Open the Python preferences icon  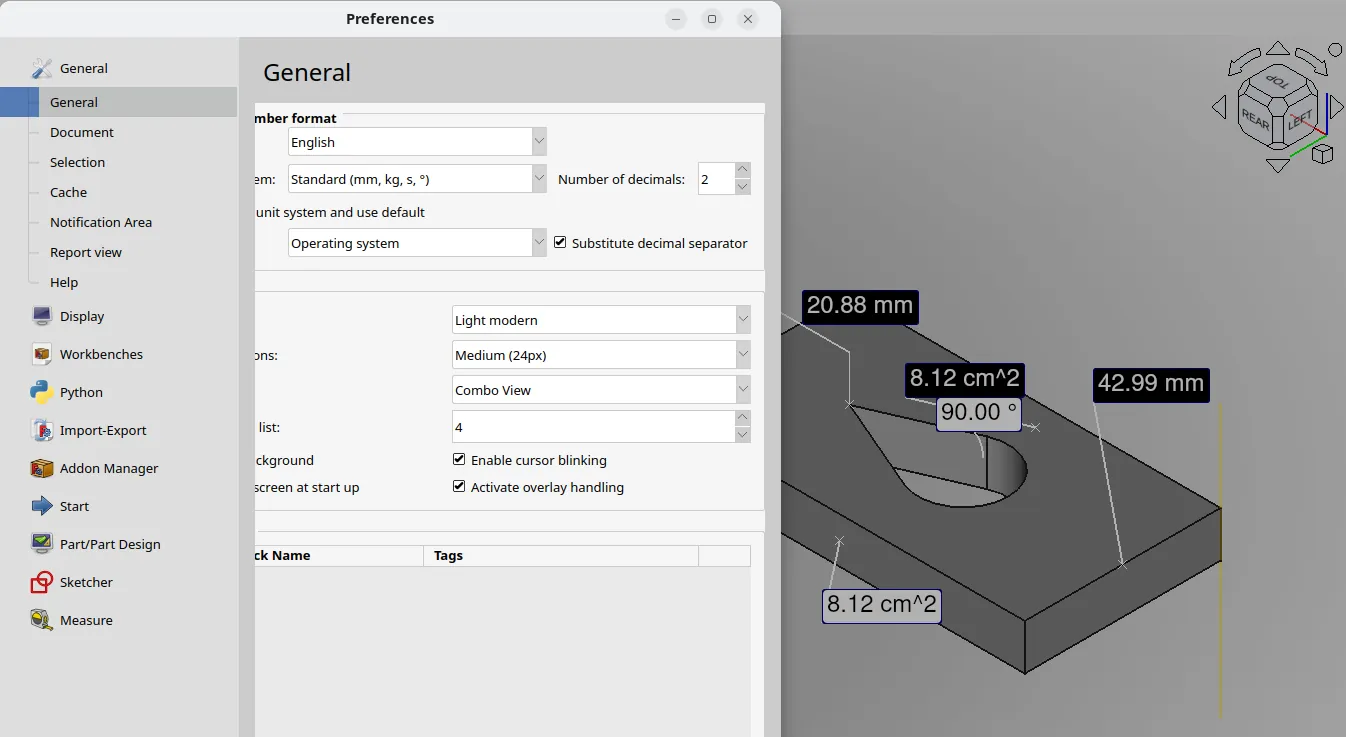click(42, 392)
